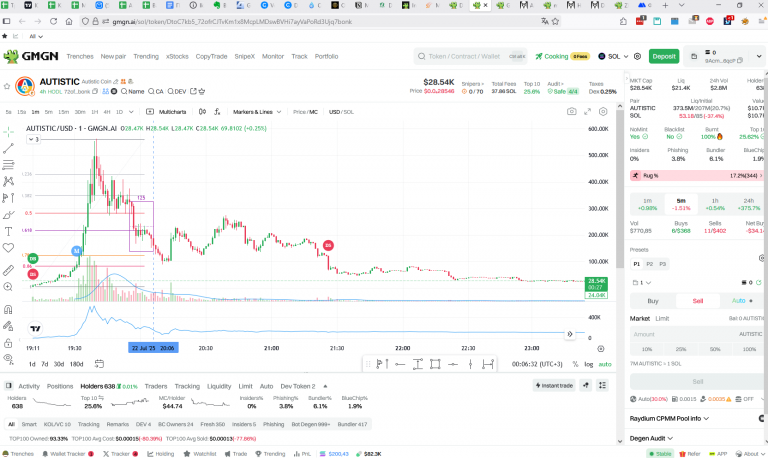The image size is (768, 458).
Task: Toggle the magnet mode icon
Action: [8, 310]
